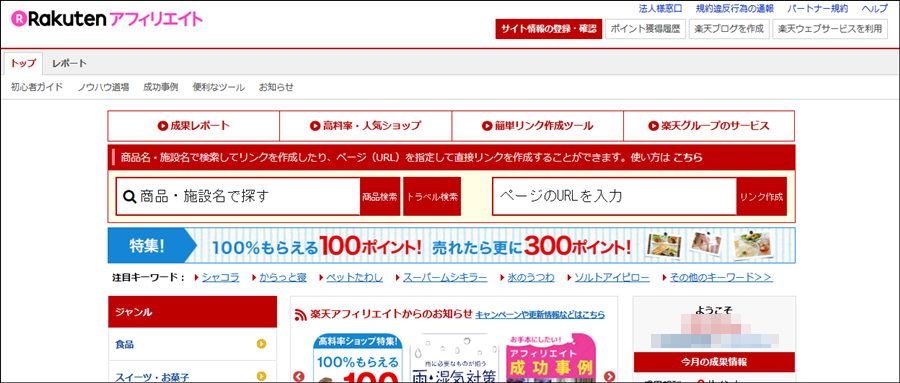Open the 楽天グループのサービス panel button
The height and width of the screenshot is (383, 900).
(x=709, y=126)
